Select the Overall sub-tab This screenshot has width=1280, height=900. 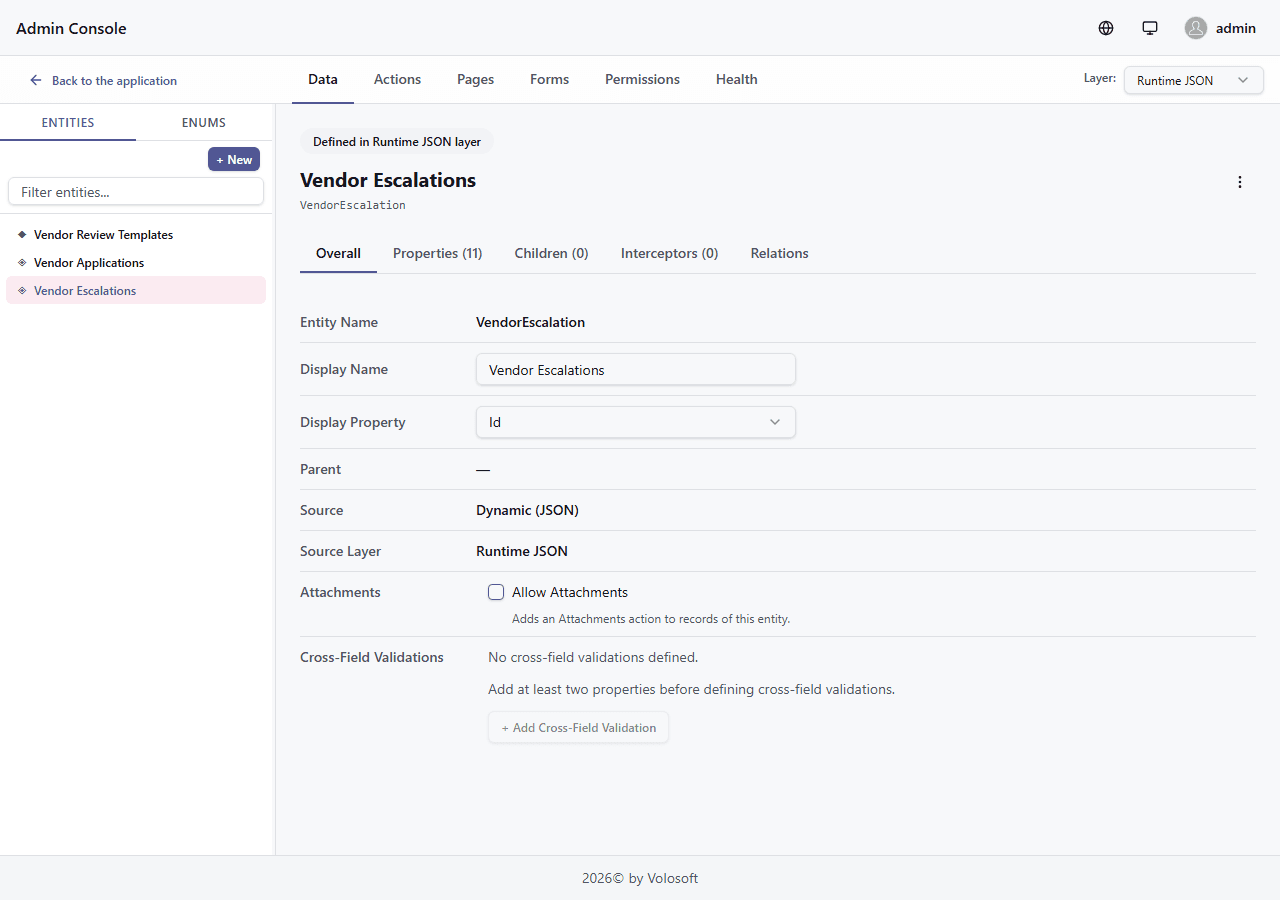point(338,253)
